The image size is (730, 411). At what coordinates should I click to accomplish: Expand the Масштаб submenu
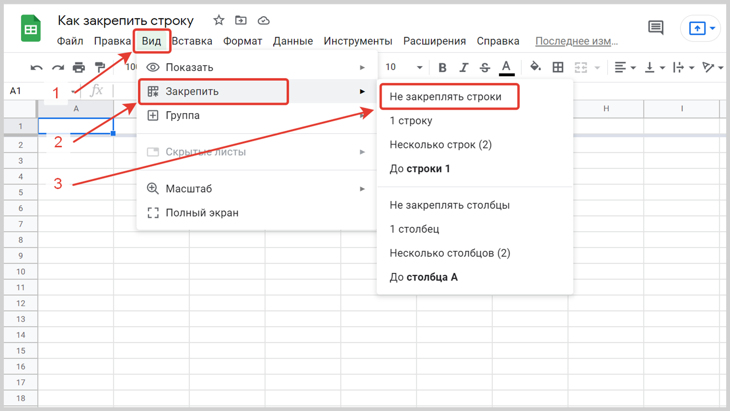(x=257, y=189)
